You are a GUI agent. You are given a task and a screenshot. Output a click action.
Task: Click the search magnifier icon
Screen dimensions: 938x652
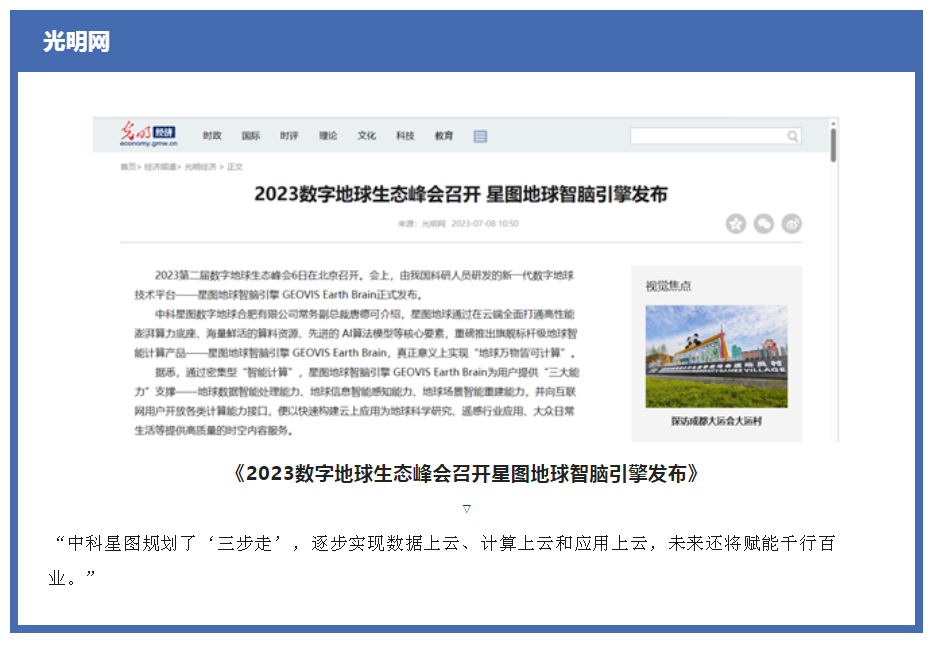pyautogui.click(x=792, y=136)
